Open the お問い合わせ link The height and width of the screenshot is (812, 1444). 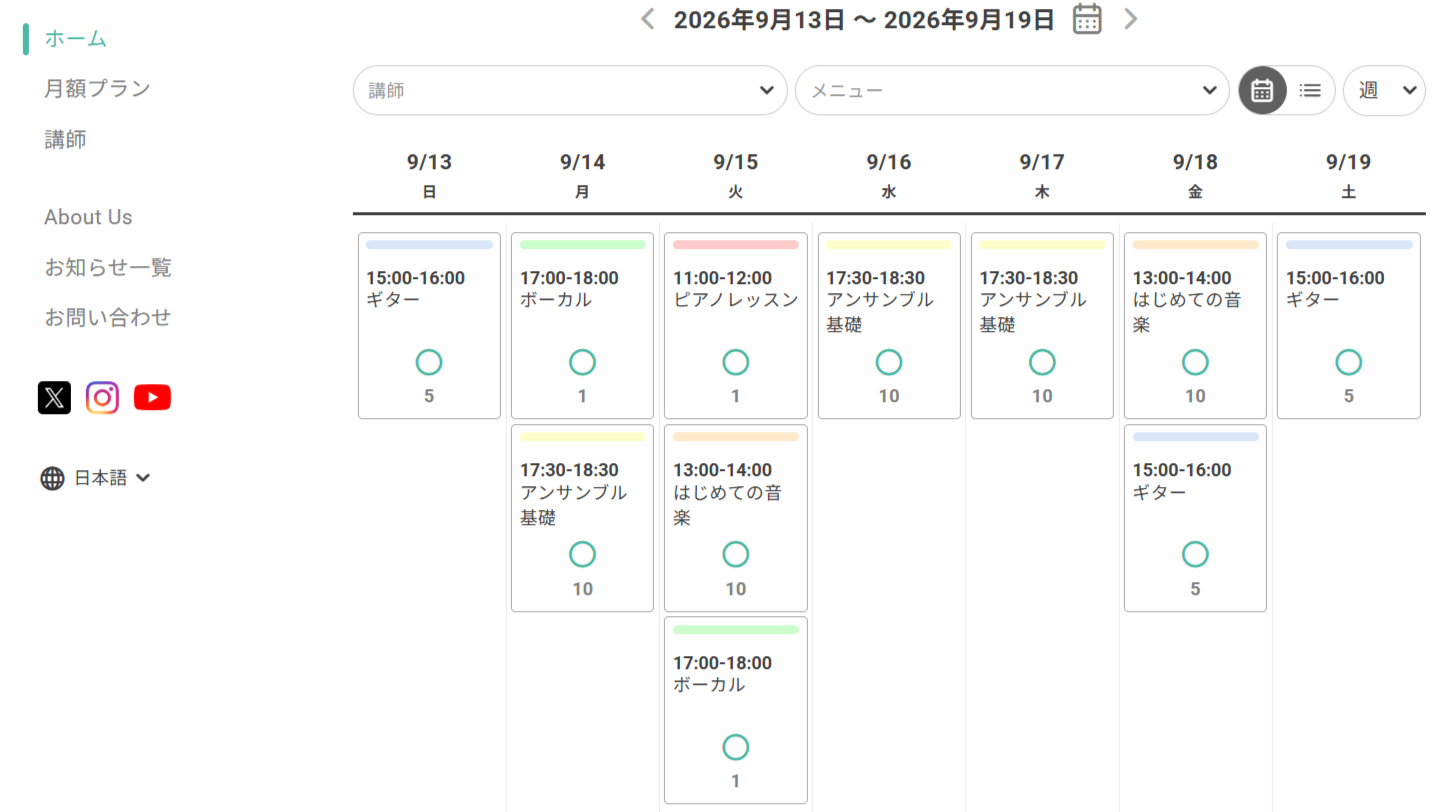[x=108, y=317]
